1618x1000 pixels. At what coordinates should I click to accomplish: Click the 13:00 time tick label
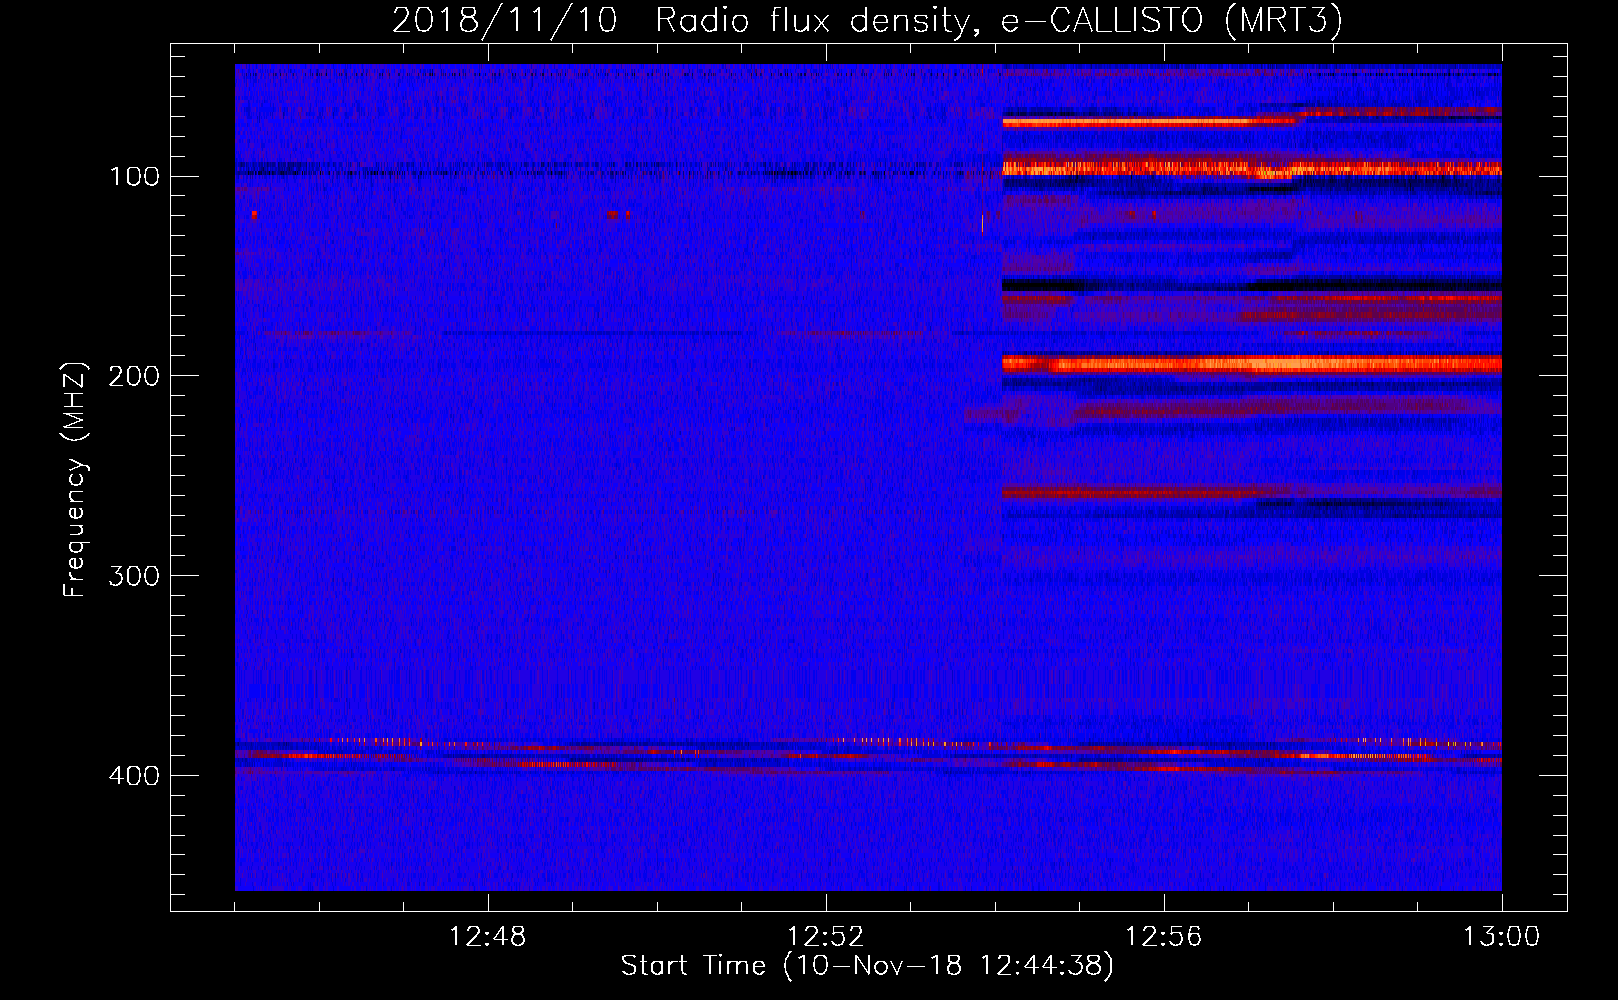coord(1502,937)
